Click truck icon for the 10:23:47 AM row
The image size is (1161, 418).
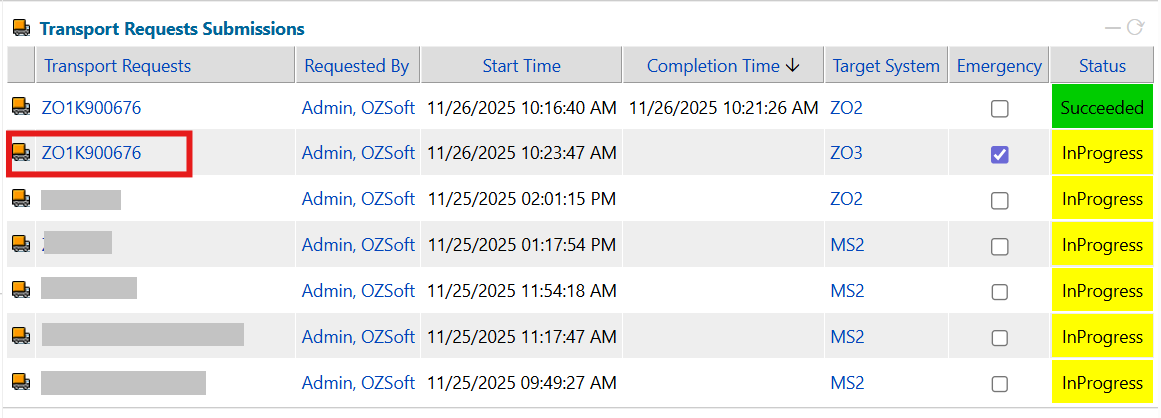tap(20, 153)
